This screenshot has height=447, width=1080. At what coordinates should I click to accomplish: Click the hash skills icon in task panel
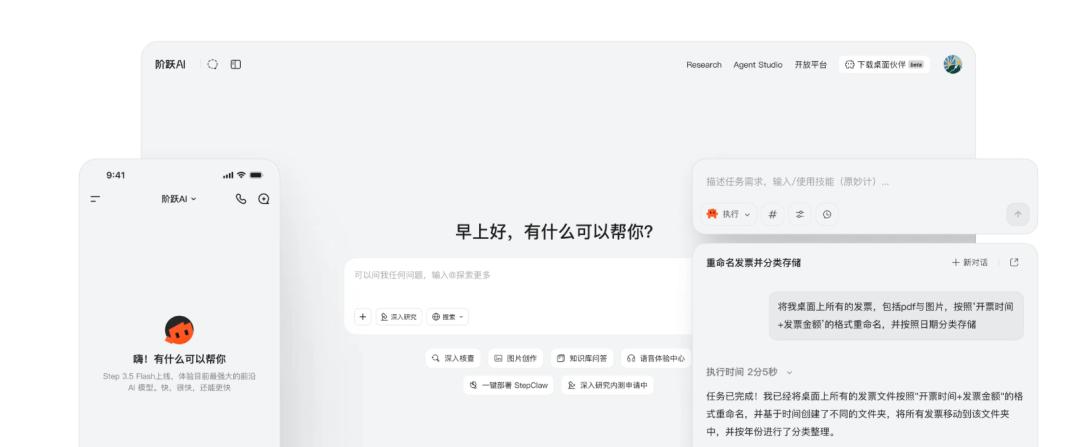point(772,214)
